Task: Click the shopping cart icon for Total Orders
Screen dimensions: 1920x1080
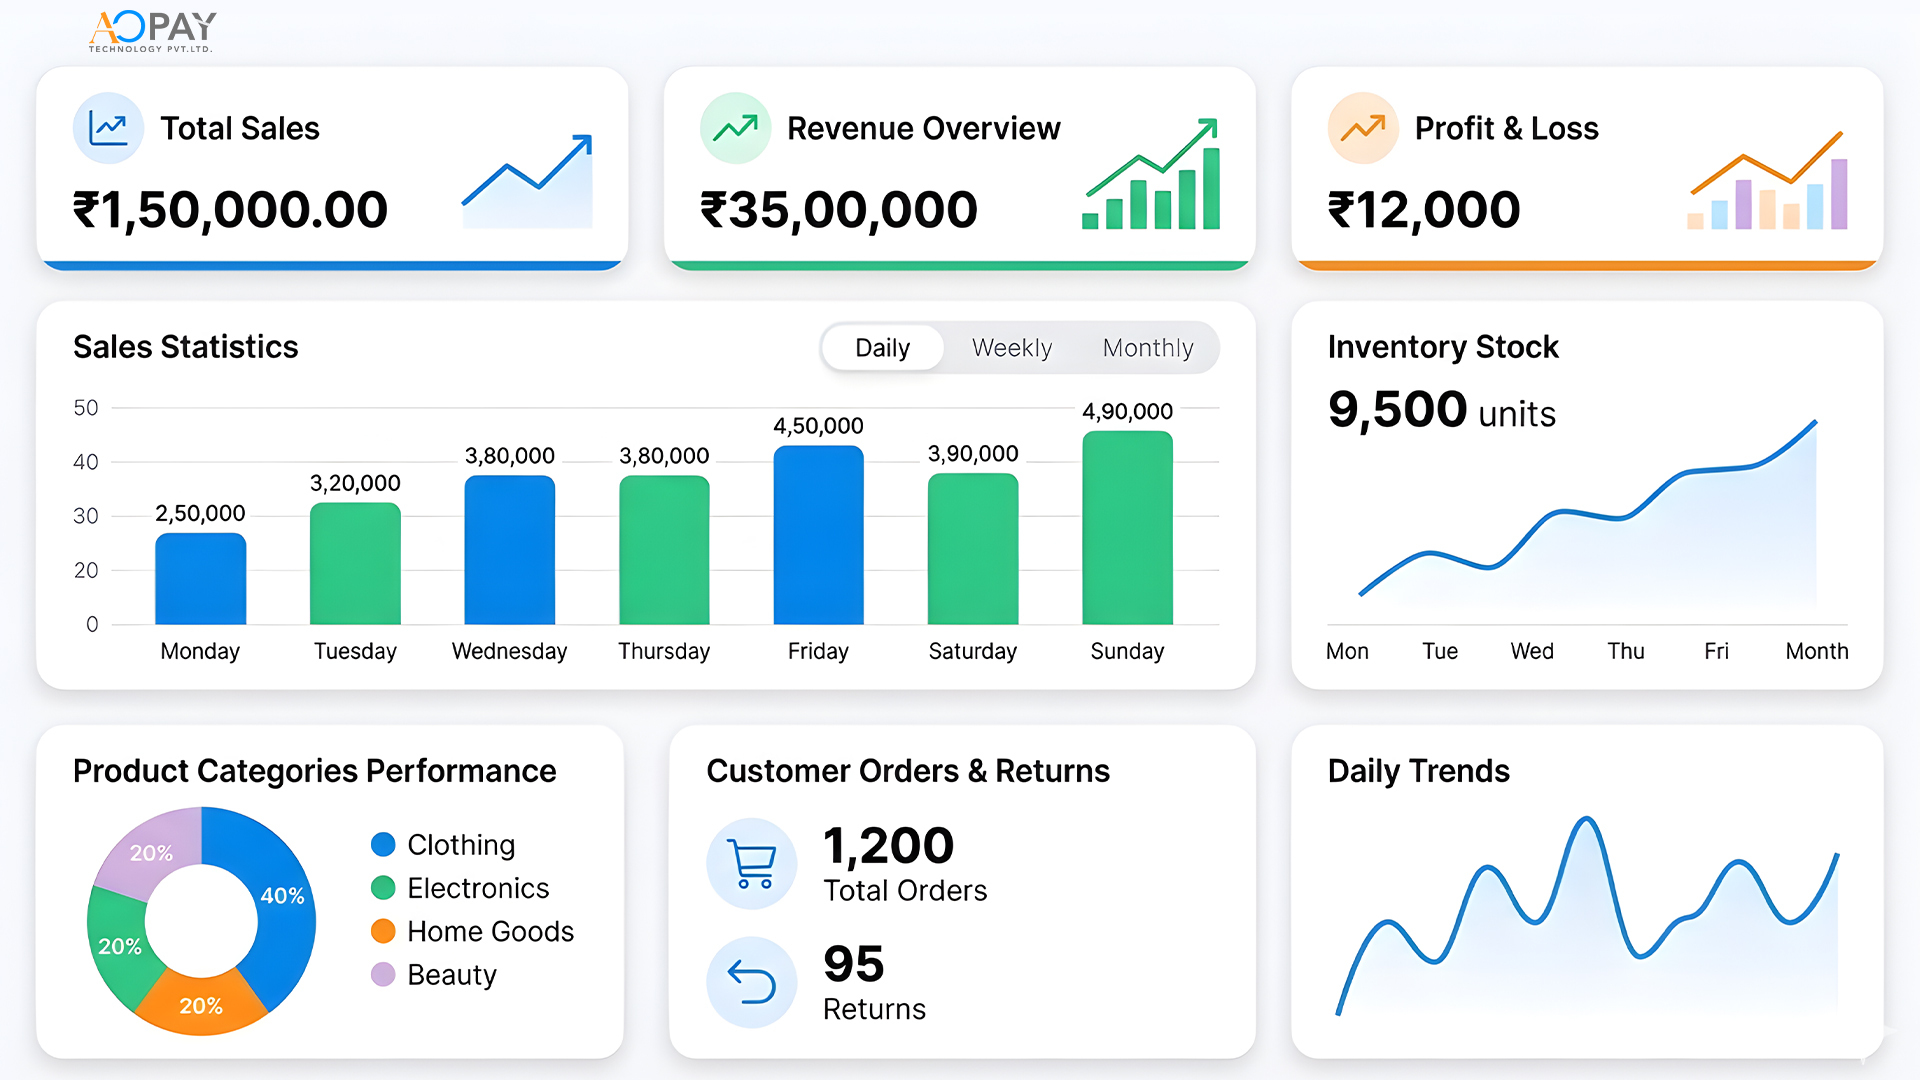Action: click(751, 863)
